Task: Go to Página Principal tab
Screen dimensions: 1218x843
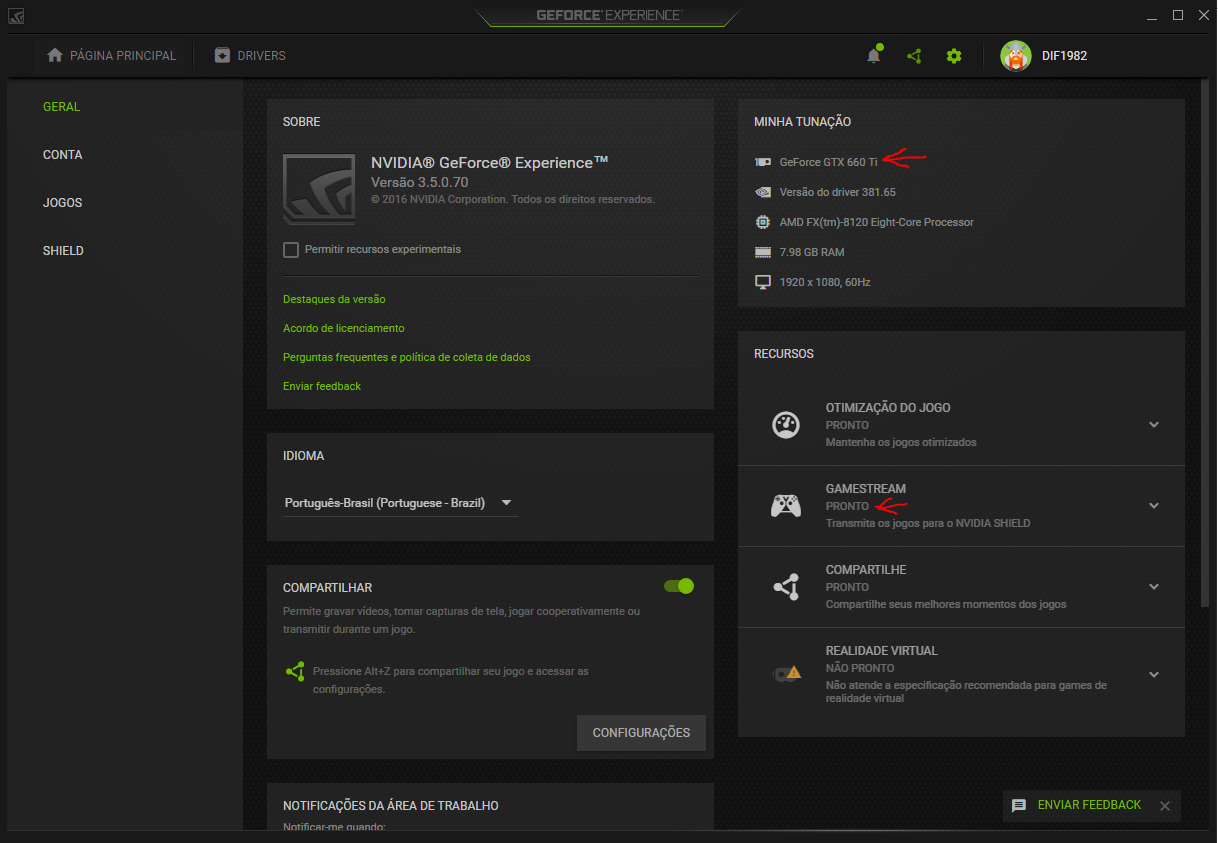Action: (111, 56)
